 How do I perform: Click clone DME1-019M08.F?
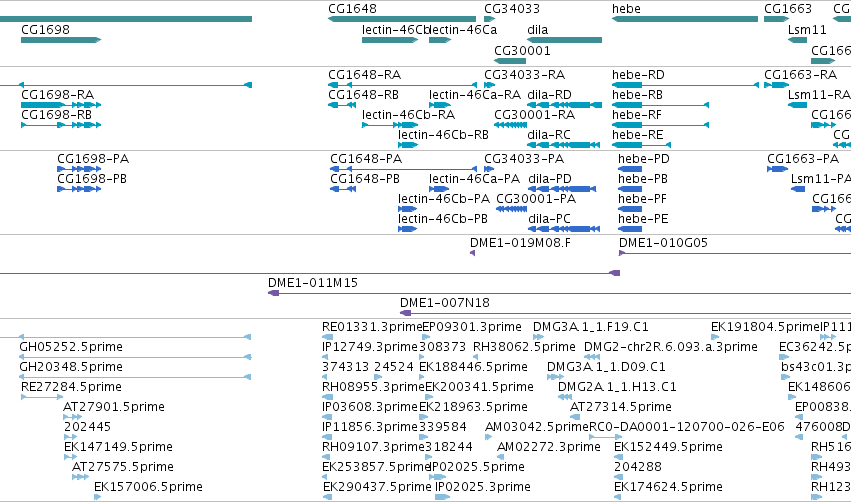[520, 243]
